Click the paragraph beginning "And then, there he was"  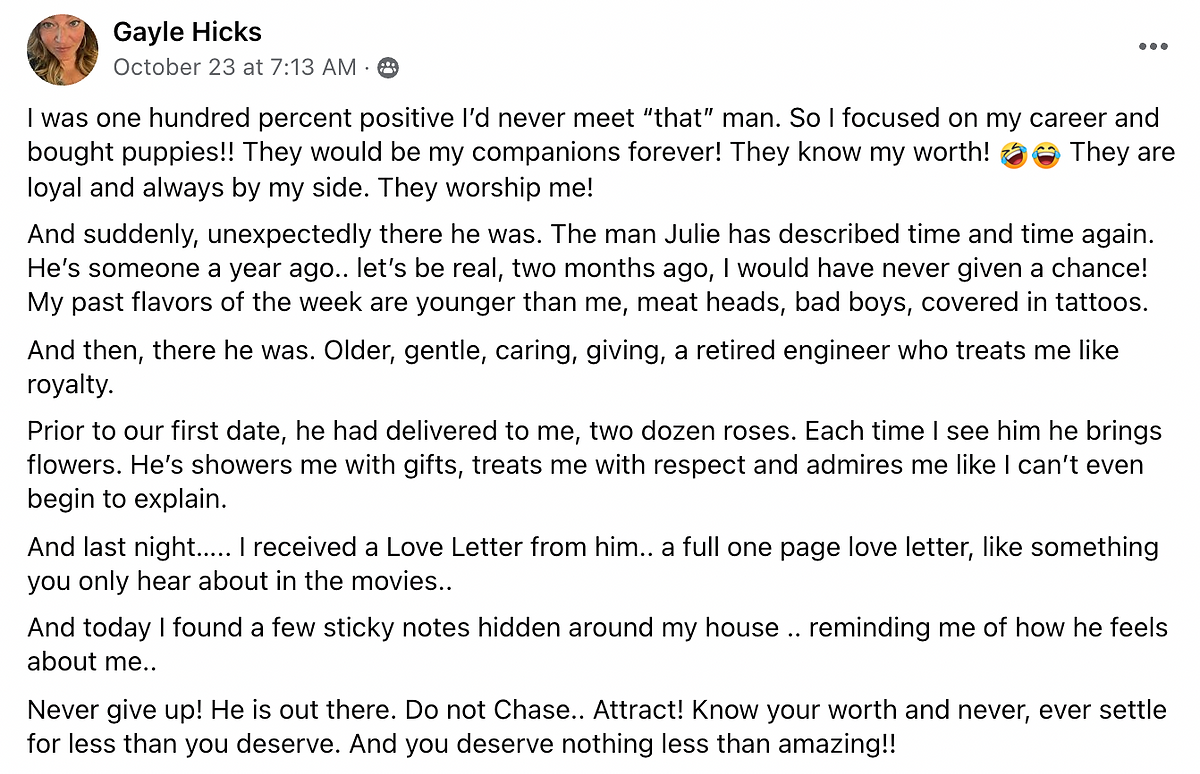tap(573, 367)
